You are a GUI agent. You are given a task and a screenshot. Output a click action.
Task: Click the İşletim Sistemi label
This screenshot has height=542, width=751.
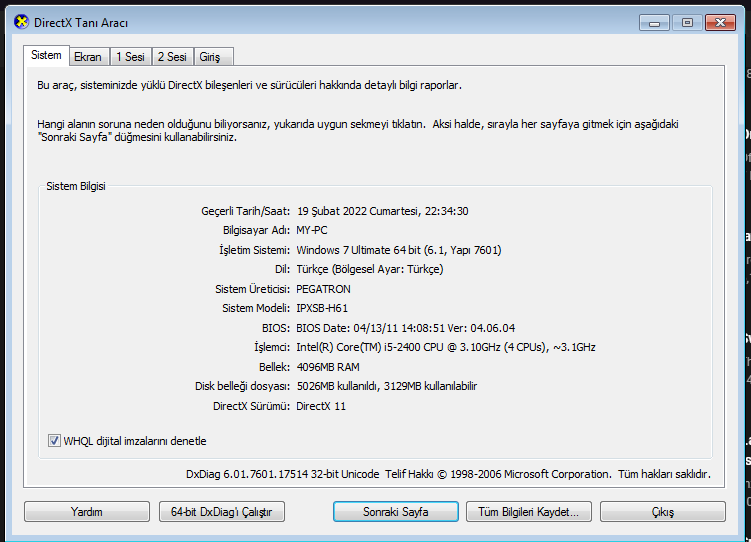pos(254,250)
